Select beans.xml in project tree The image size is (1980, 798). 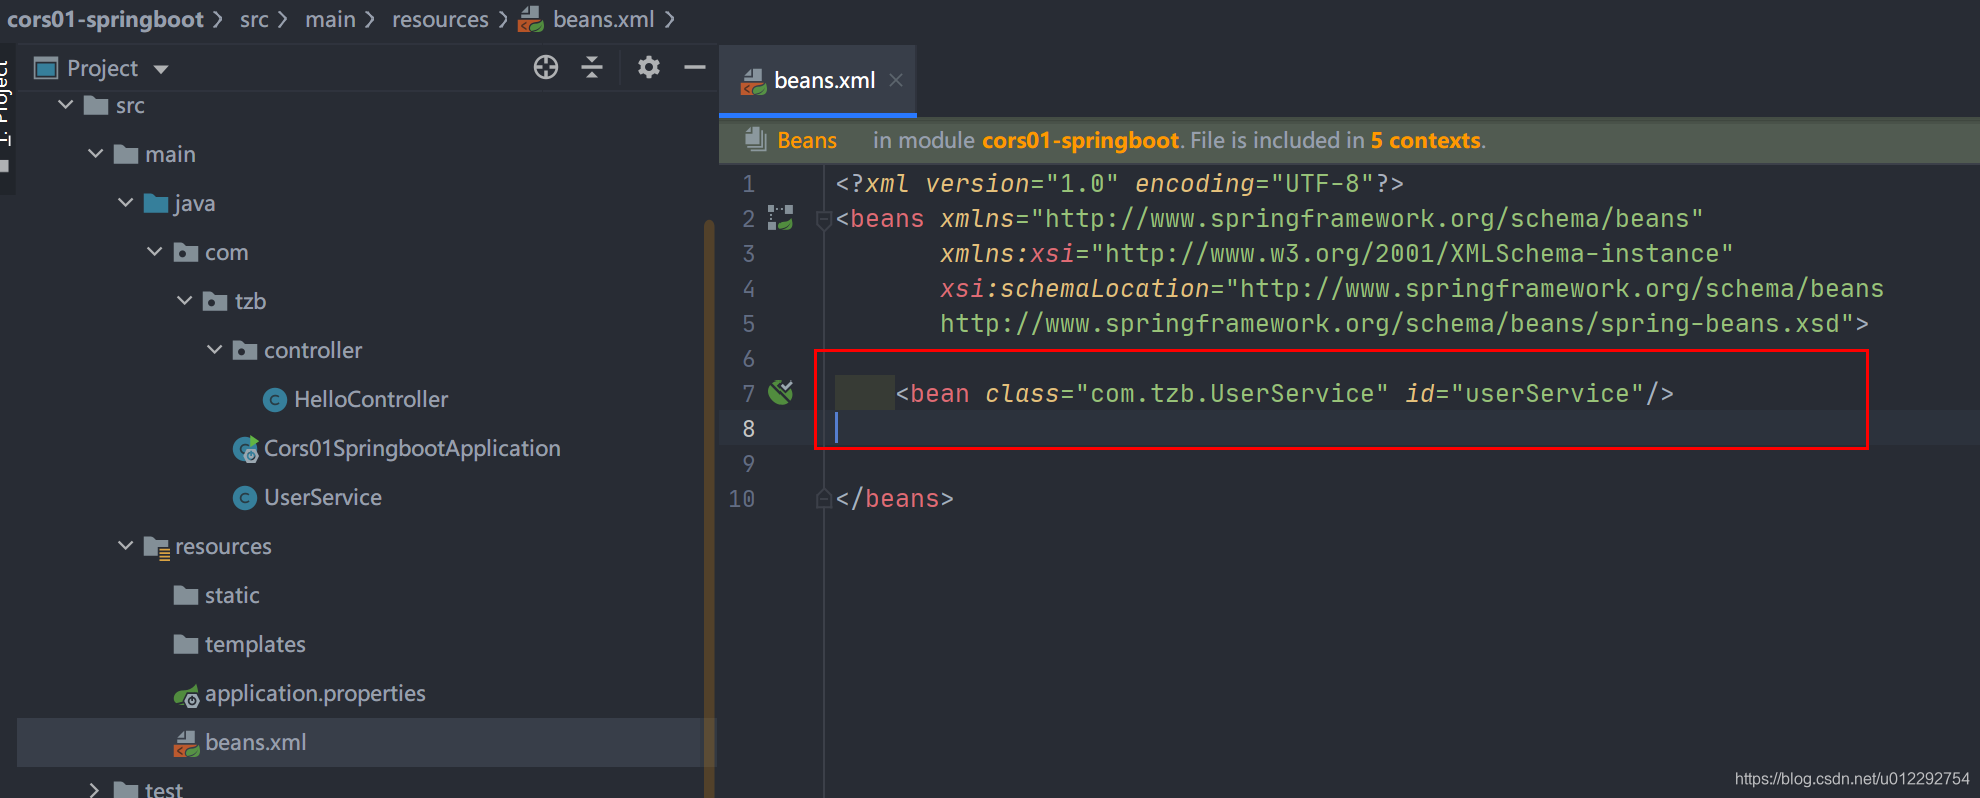256,742
